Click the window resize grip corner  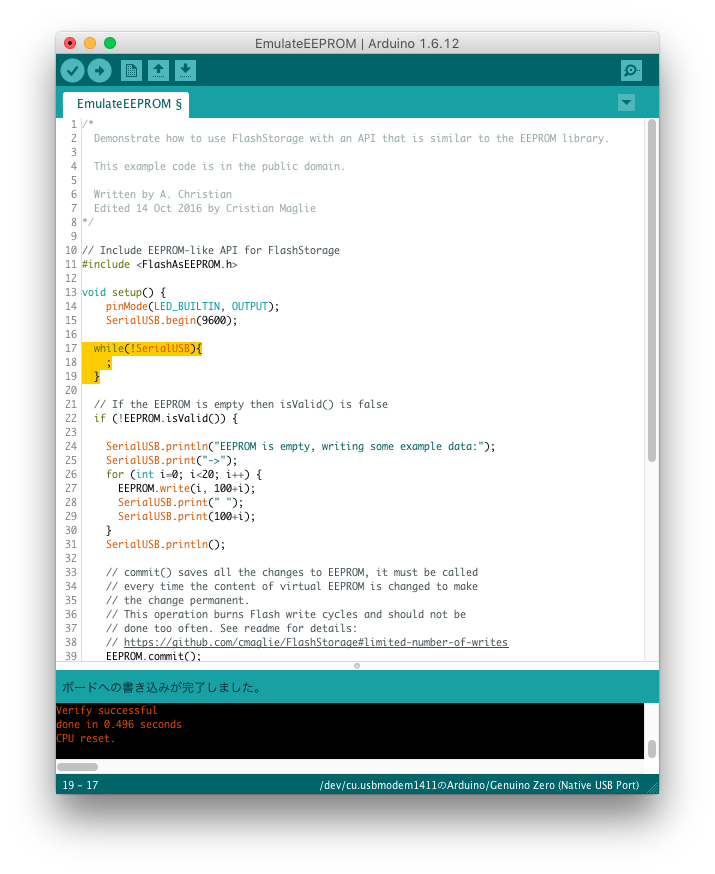[653, 787]
